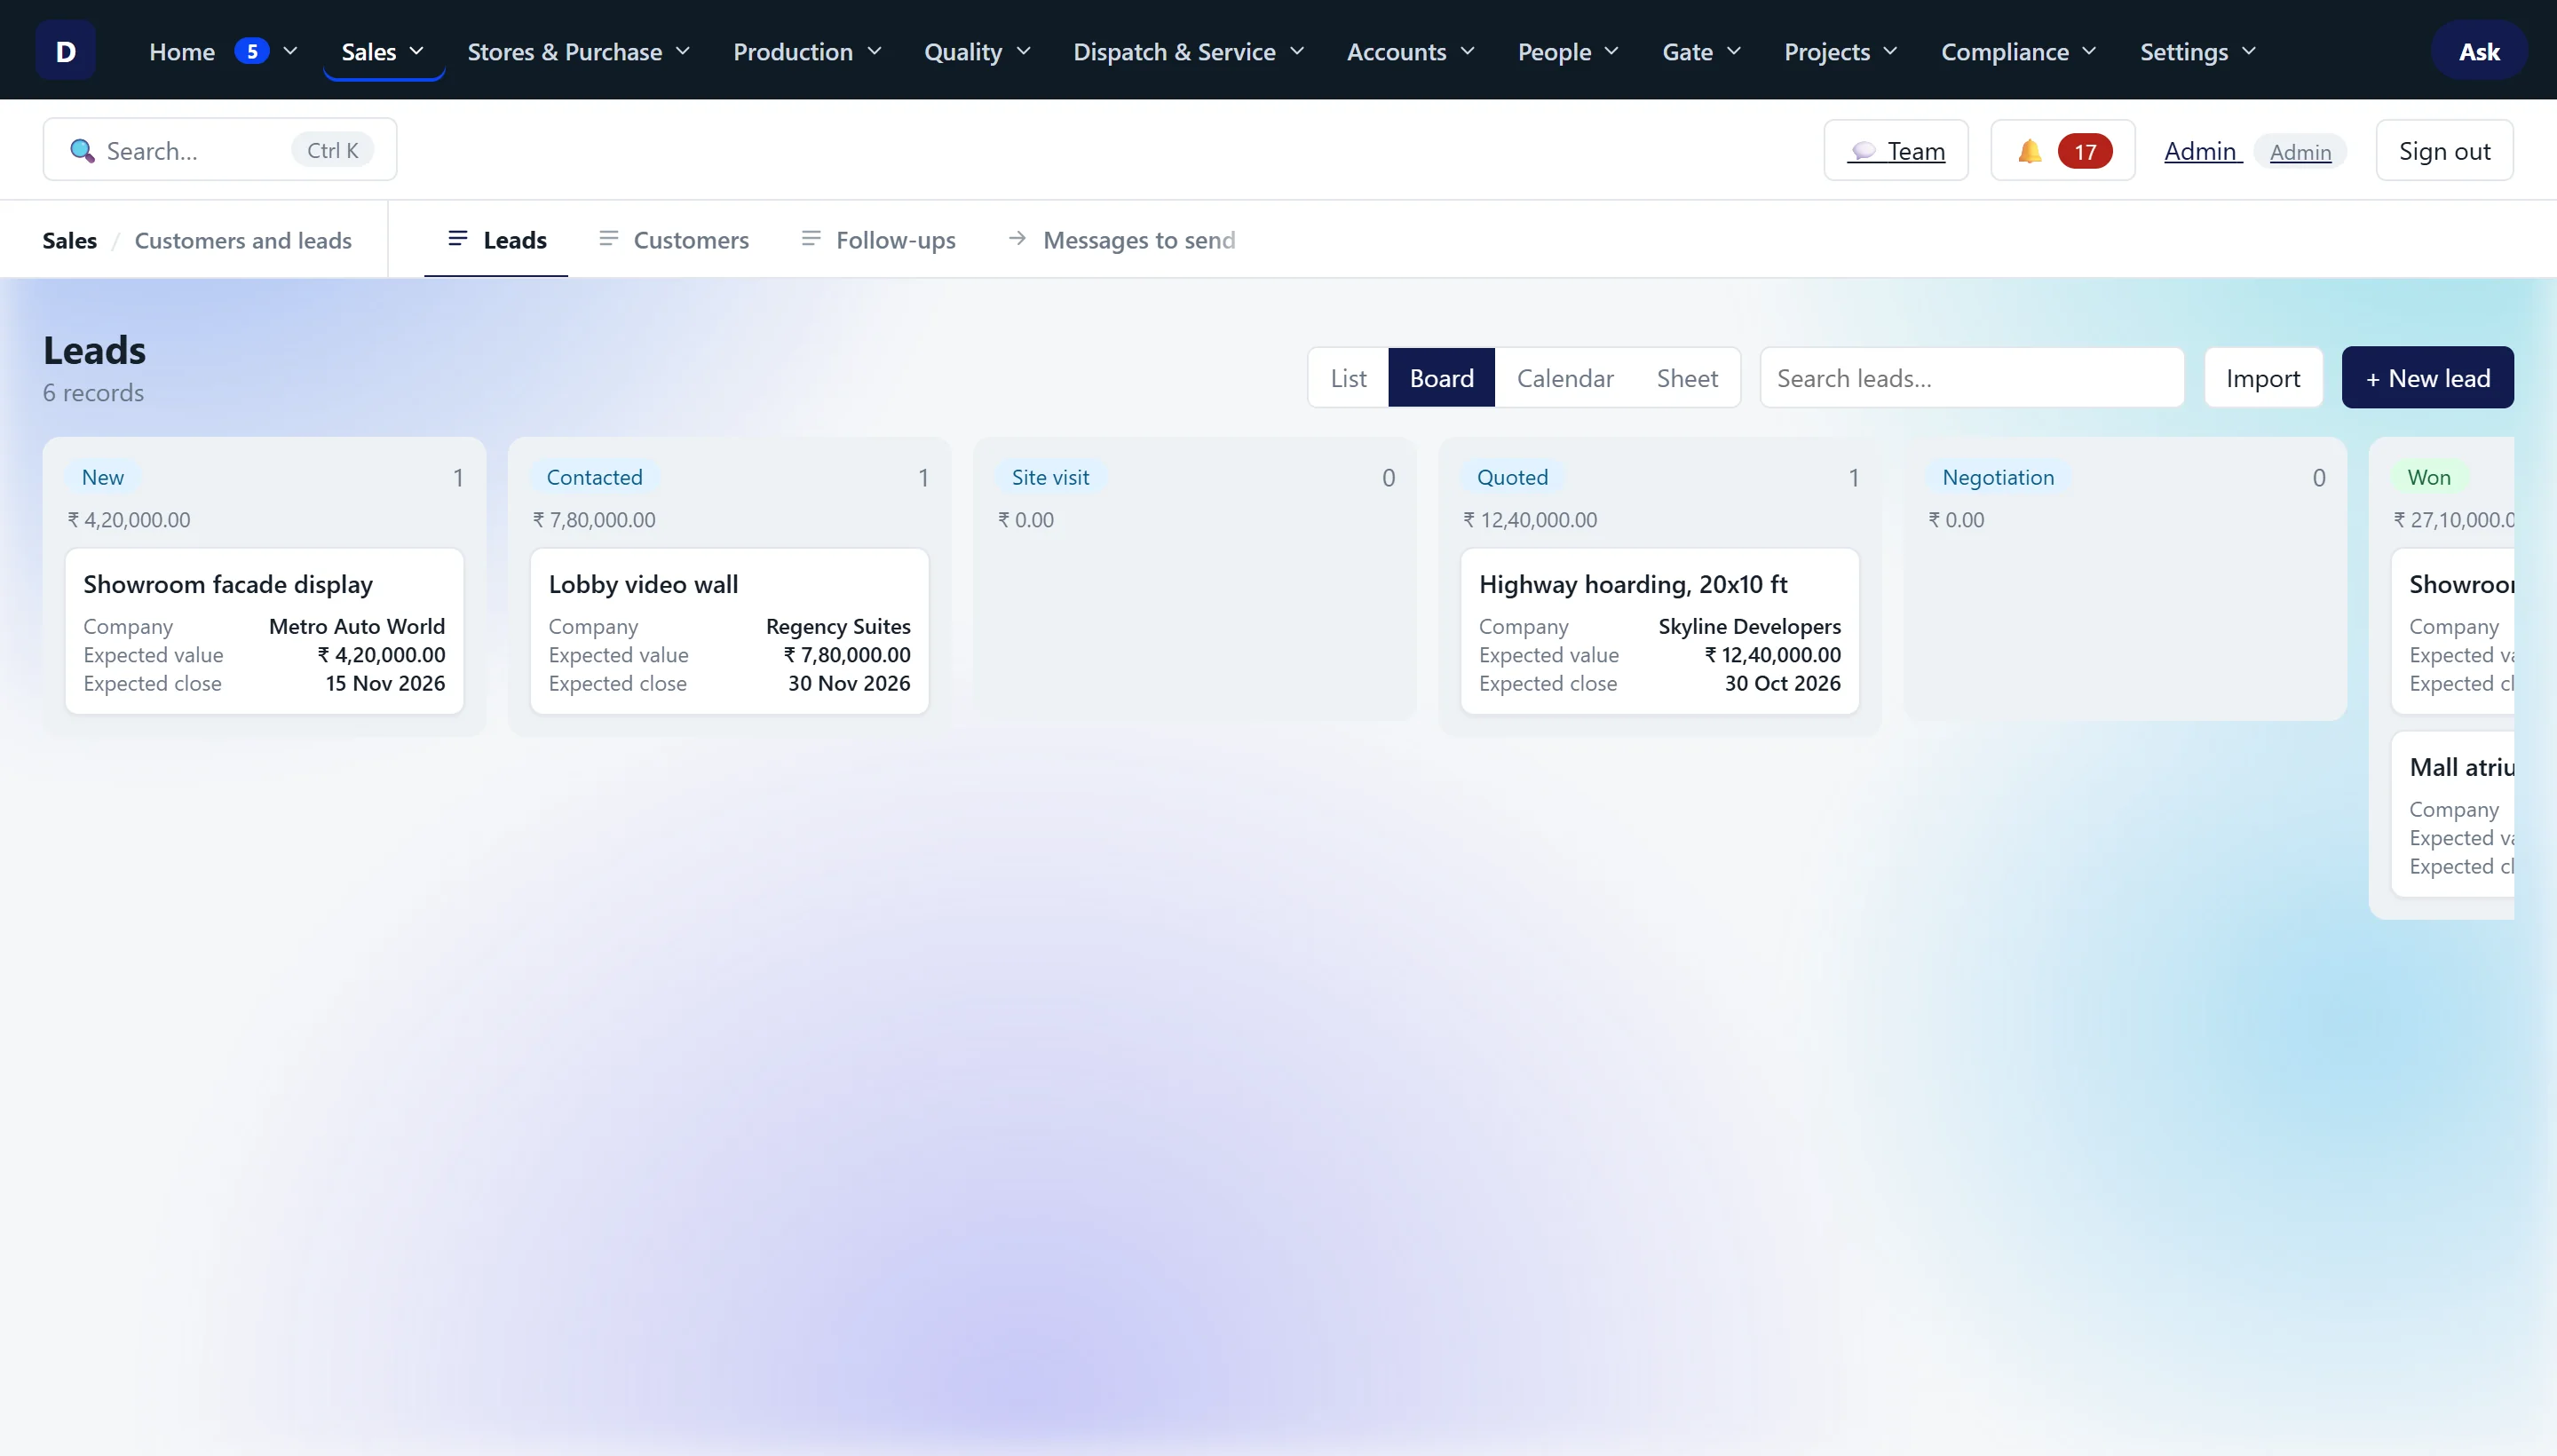Image resolution: width=2557 pixels, height=1456 pixels.
Task: Click the magnifier icon in global search
Action: point(82,151)
